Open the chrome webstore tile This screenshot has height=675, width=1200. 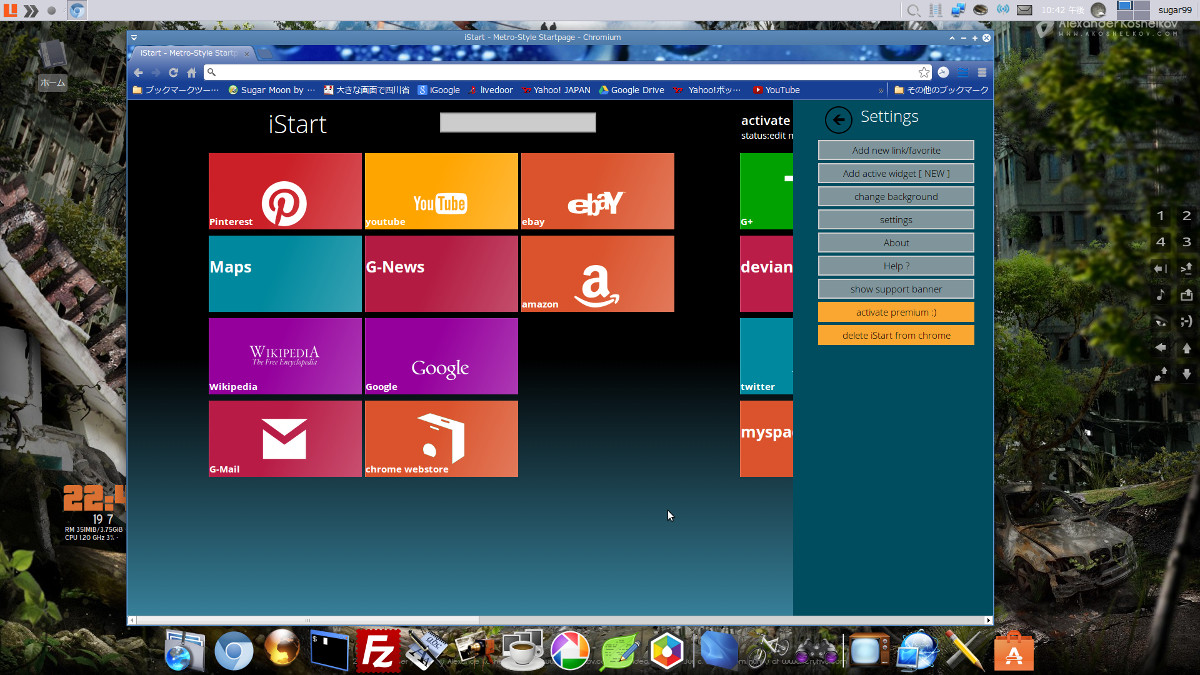[441, 439]
